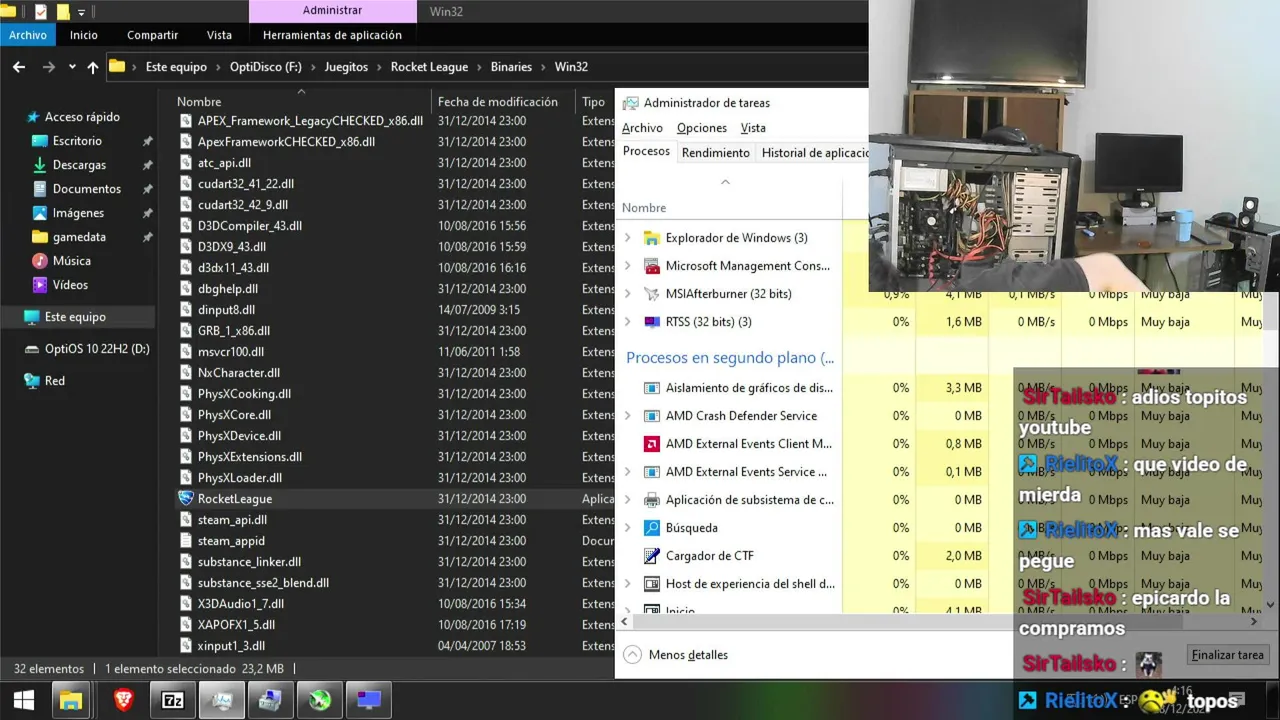This screenshot has height=720, width=1280.
Task: Click Binaries breadcrumb
Action: (x=511, y=67)
